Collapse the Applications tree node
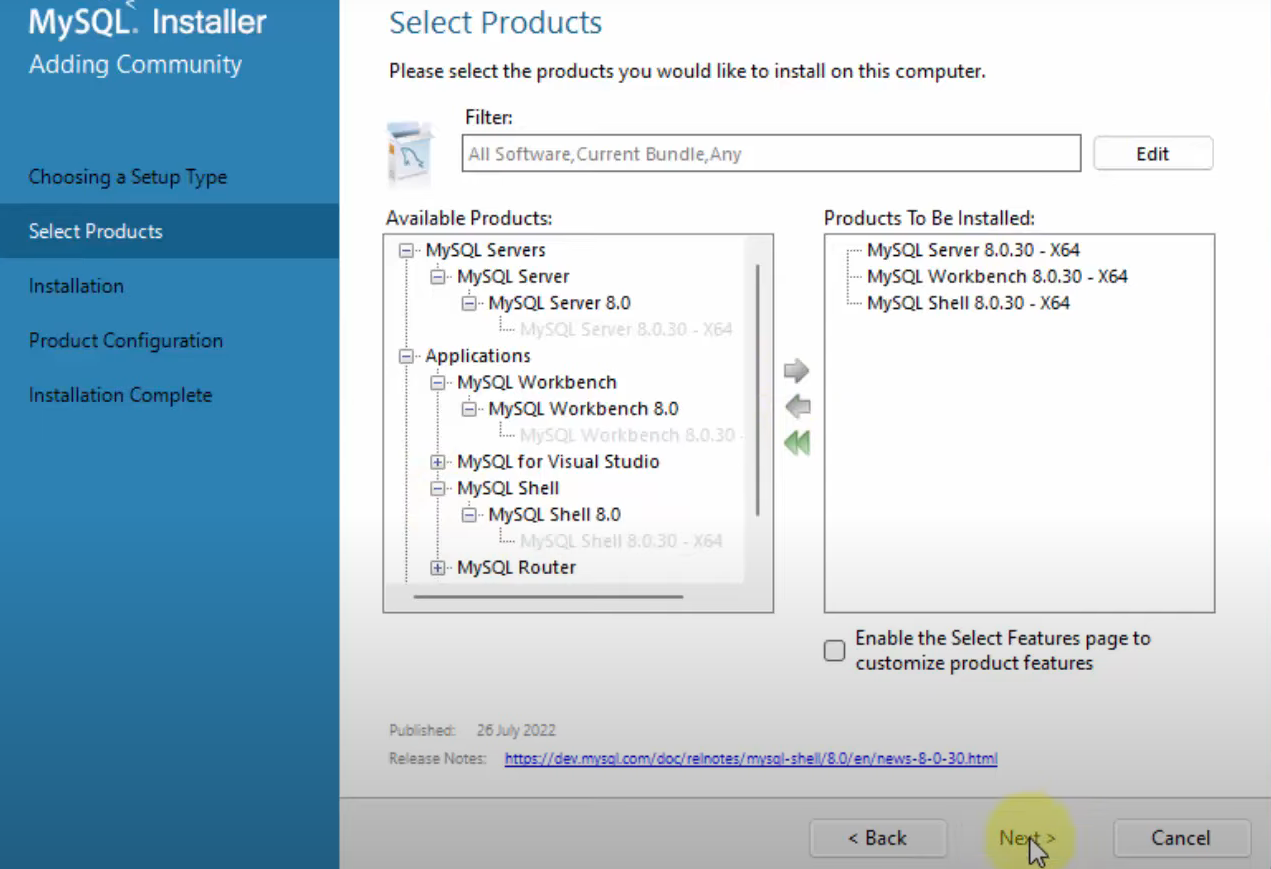Screen dimensions: 1271x869 406,357
